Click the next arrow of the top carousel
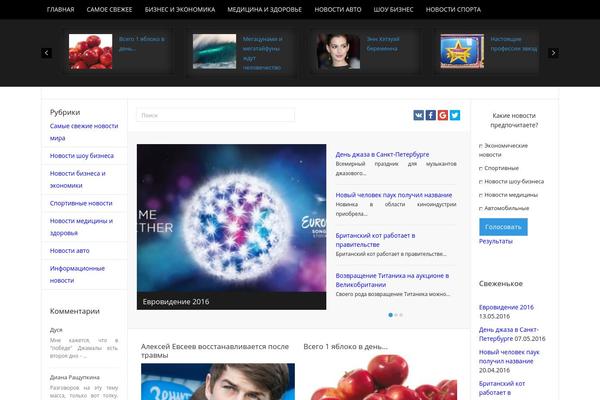Image resolution: width=600 pixels, height=400 pixels. click(553, 53)
